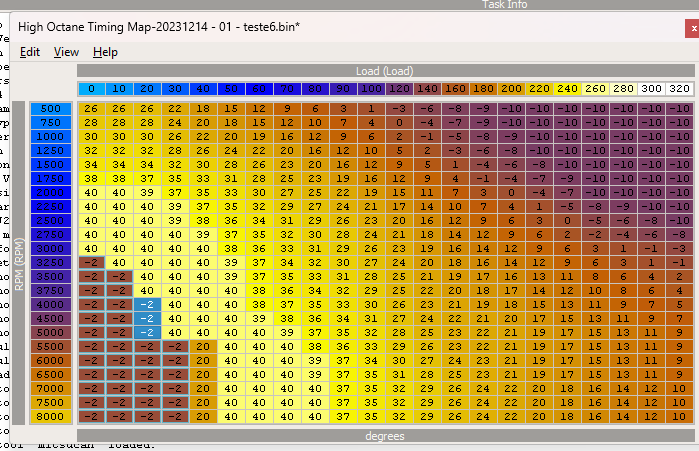Image resolution: width=699 pixels, height=451 pixels.
Task: Select the cell at 3250 RPM, 0 load
Action: pyautogui.click(x=91, y=262)
